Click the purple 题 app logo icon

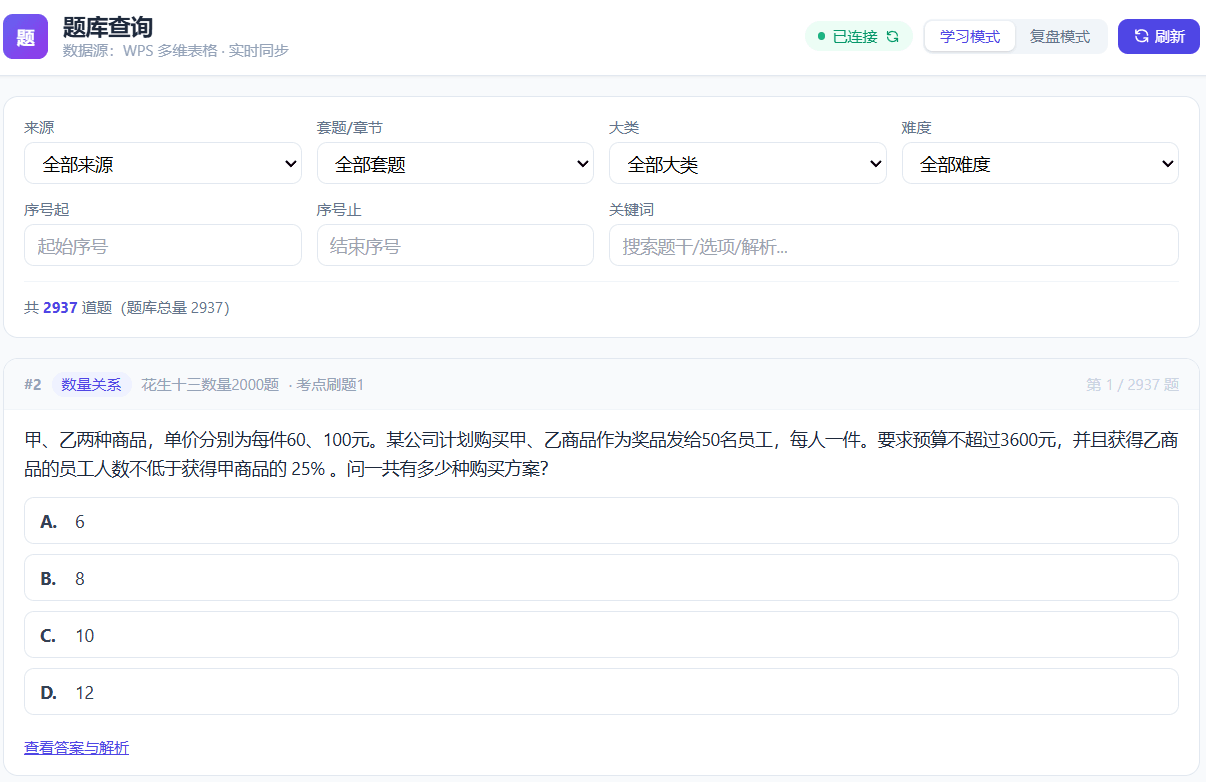click(x=25, y=37)
